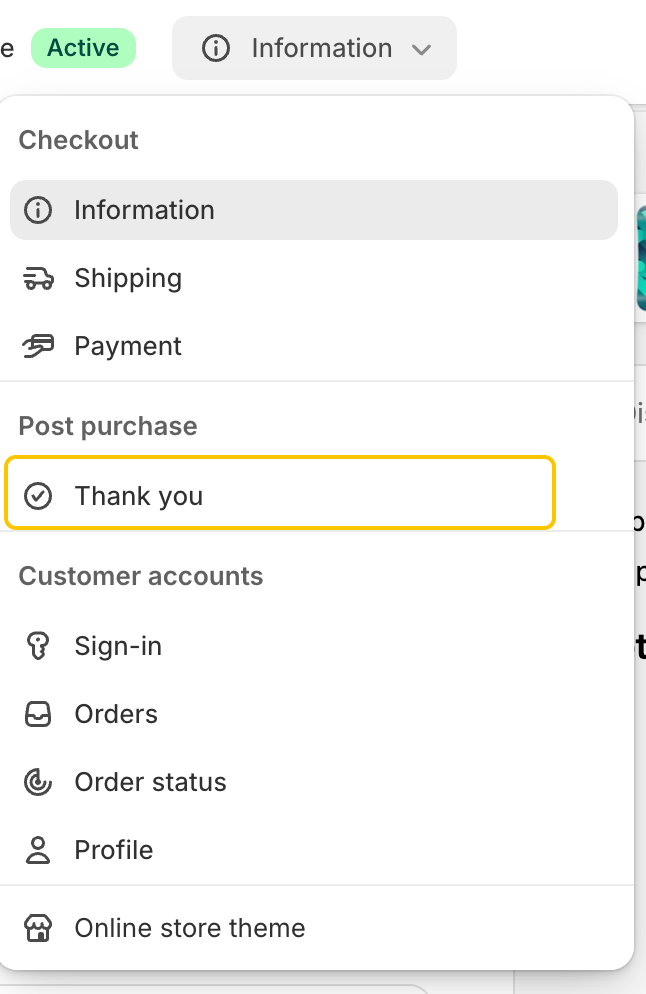Click the info circle icon beside Information
The width and height of the screenshot is (646, 994).
coord(38,210)
